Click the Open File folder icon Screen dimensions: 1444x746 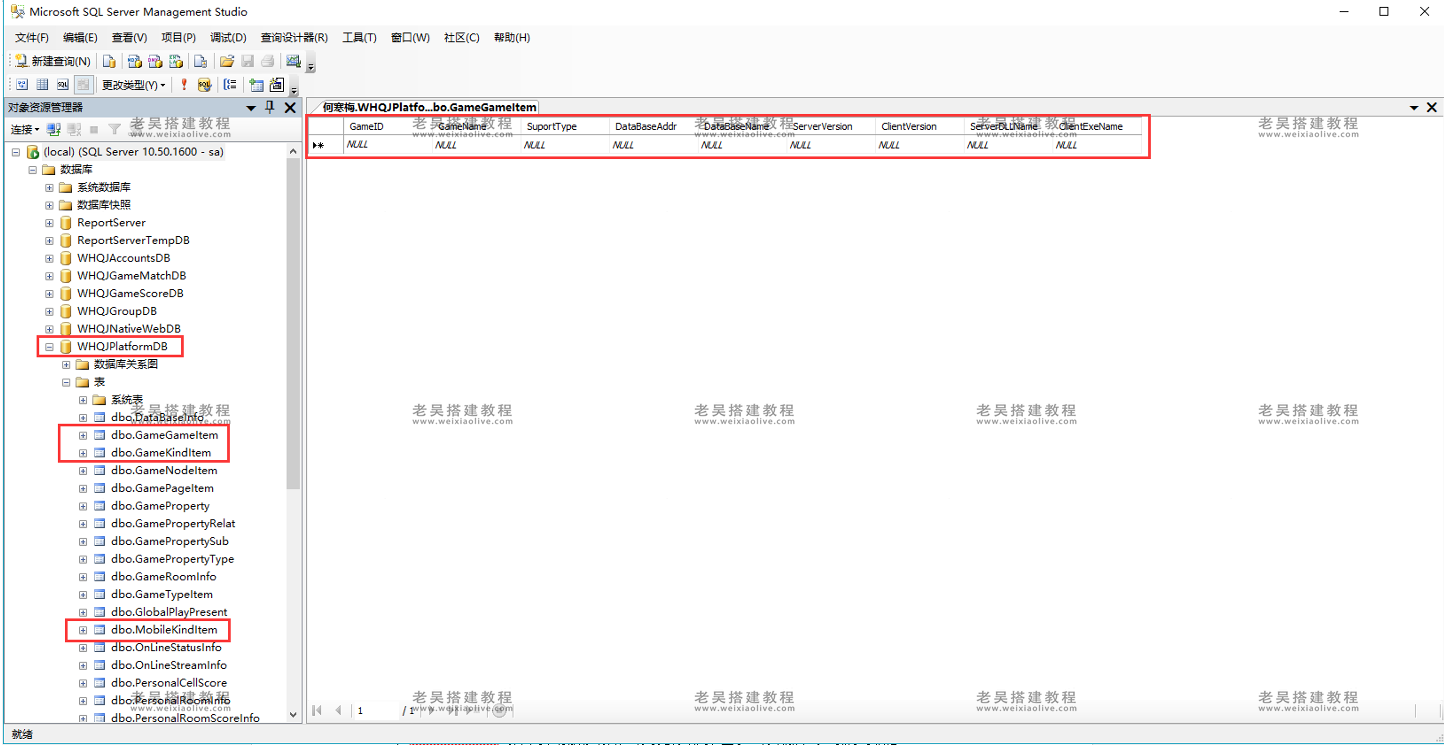click(227, 61)
